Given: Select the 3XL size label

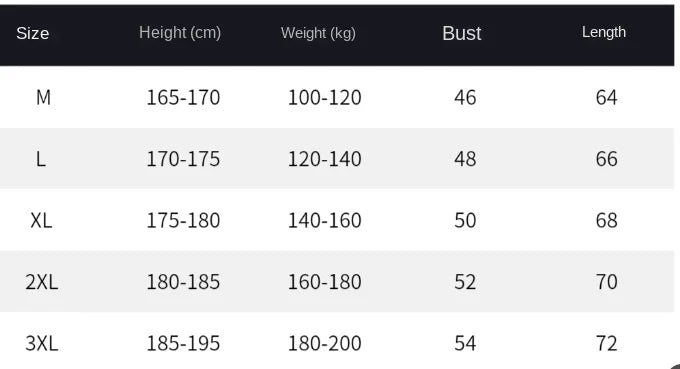Looking at the screenshot, I should (x=42, y=343).
